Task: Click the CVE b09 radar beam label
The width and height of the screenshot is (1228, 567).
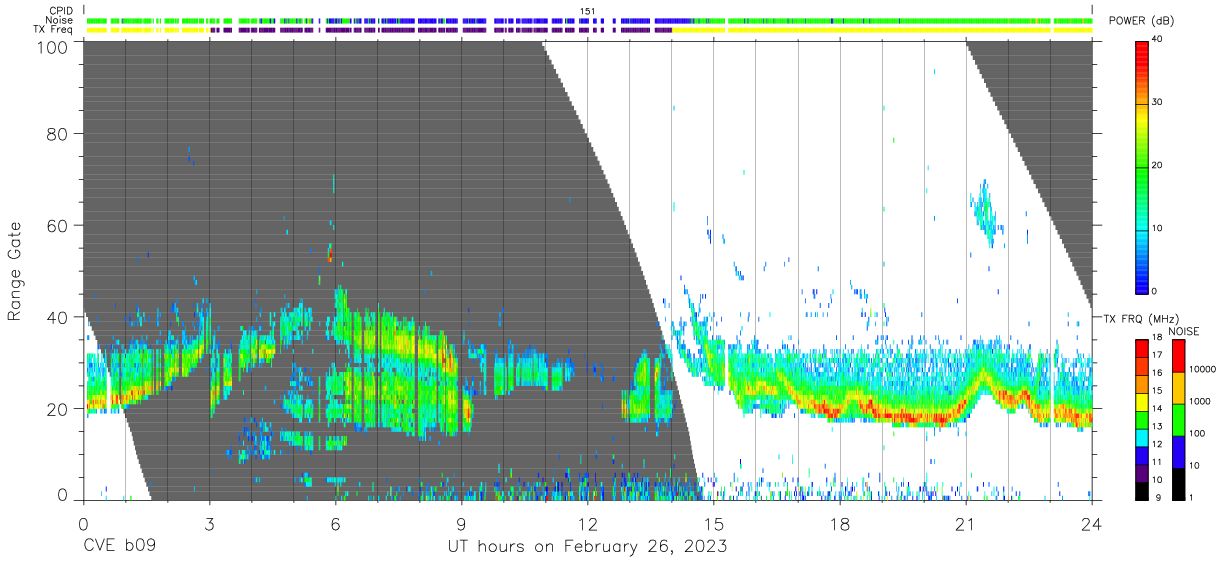Action: 119,547
